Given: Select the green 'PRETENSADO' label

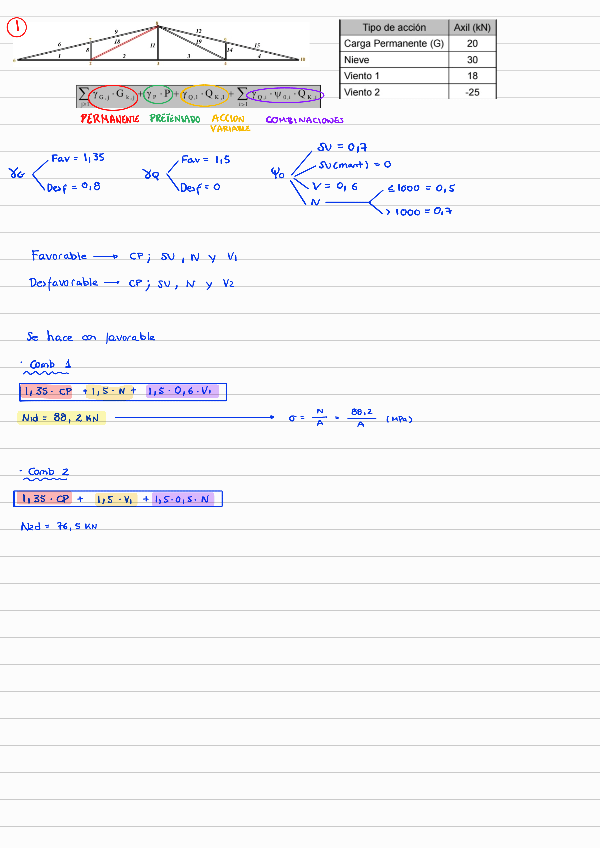Looking at the screenshot, I should (x=175, y=118).
